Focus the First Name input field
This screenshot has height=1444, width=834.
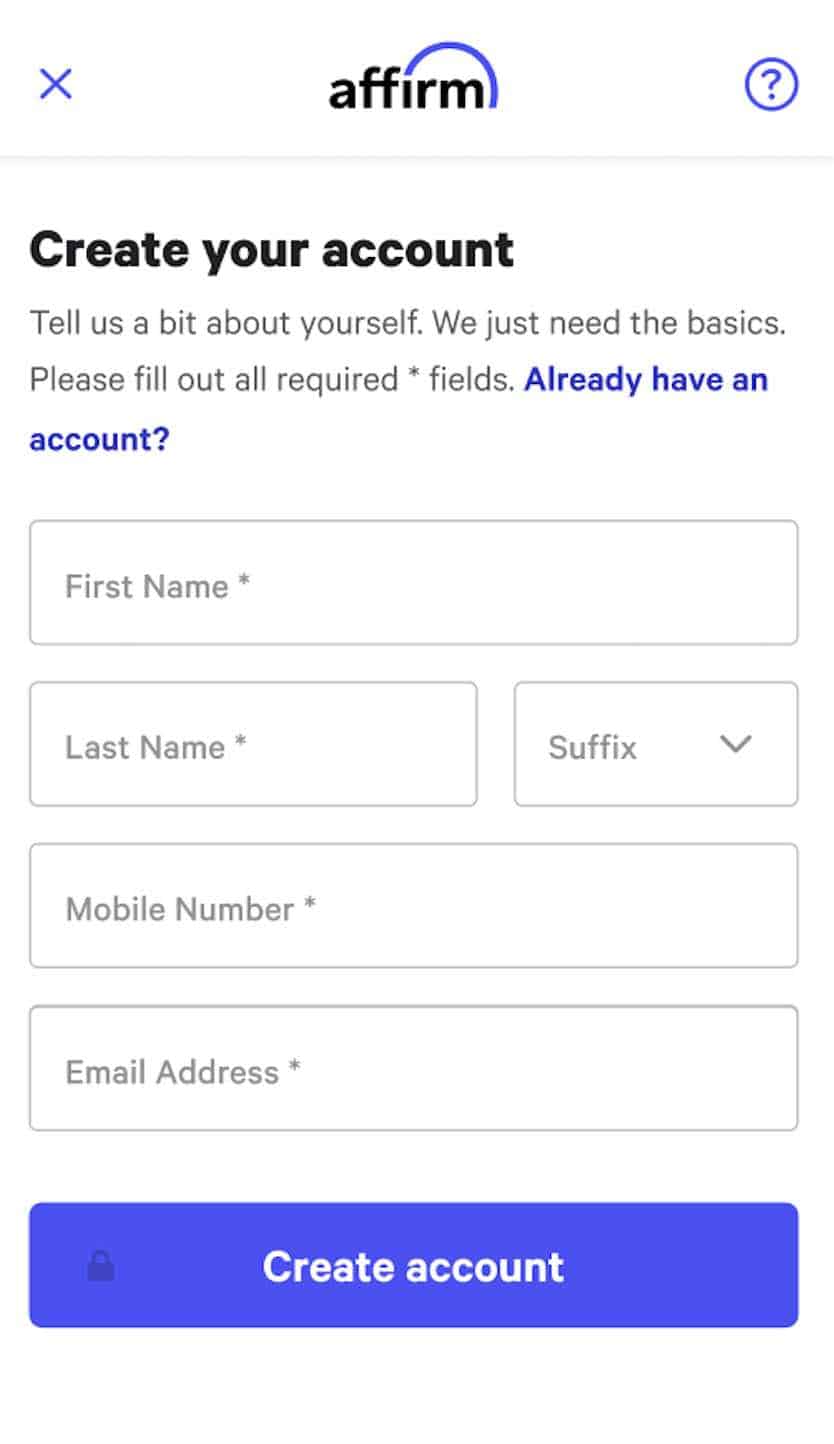413,582
